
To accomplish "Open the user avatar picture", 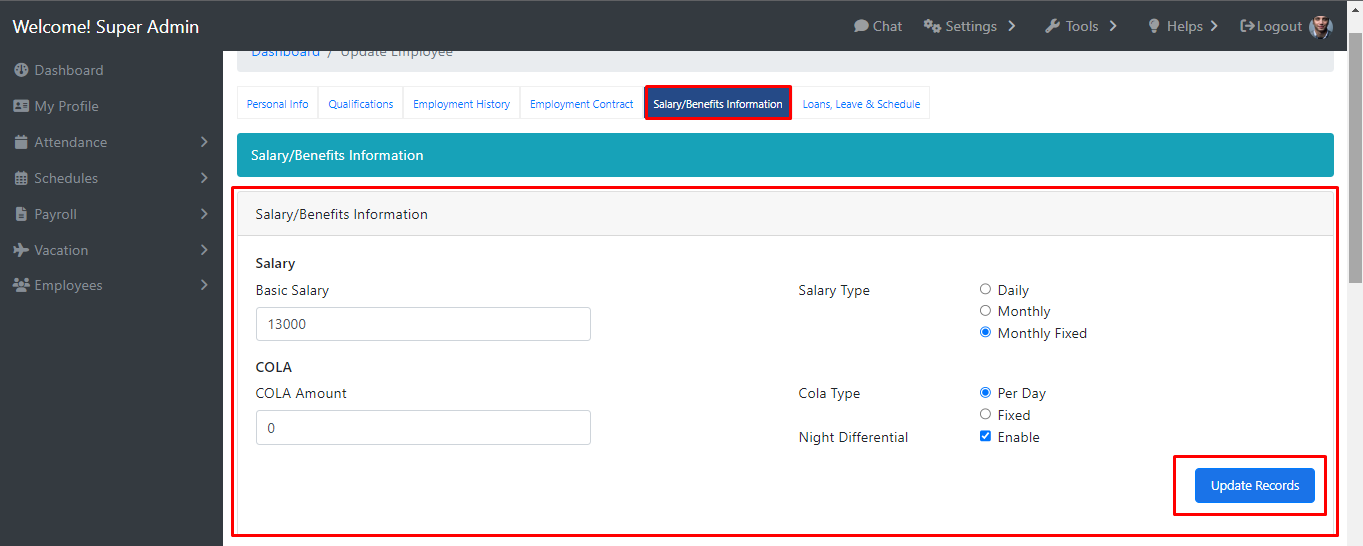I will (x=1320, y=26).
